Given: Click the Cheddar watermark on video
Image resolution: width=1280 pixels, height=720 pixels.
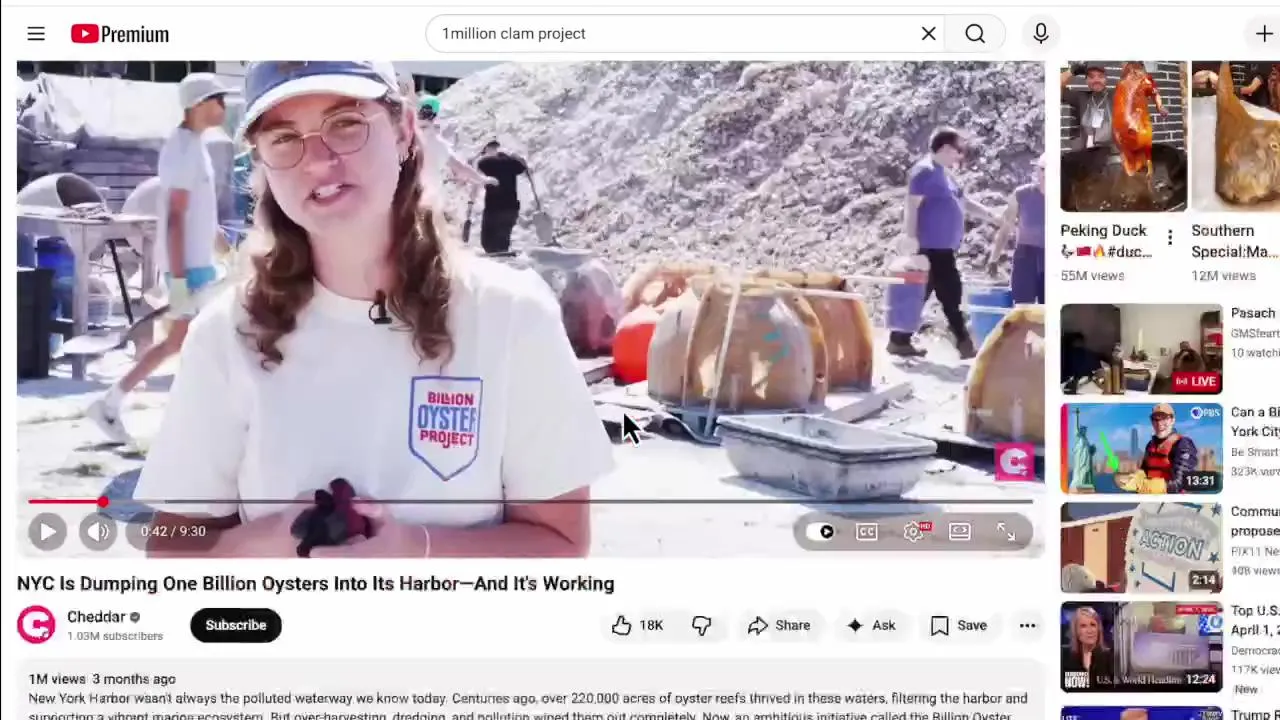Looking at the screenshot, I should tap(1014, 461).
